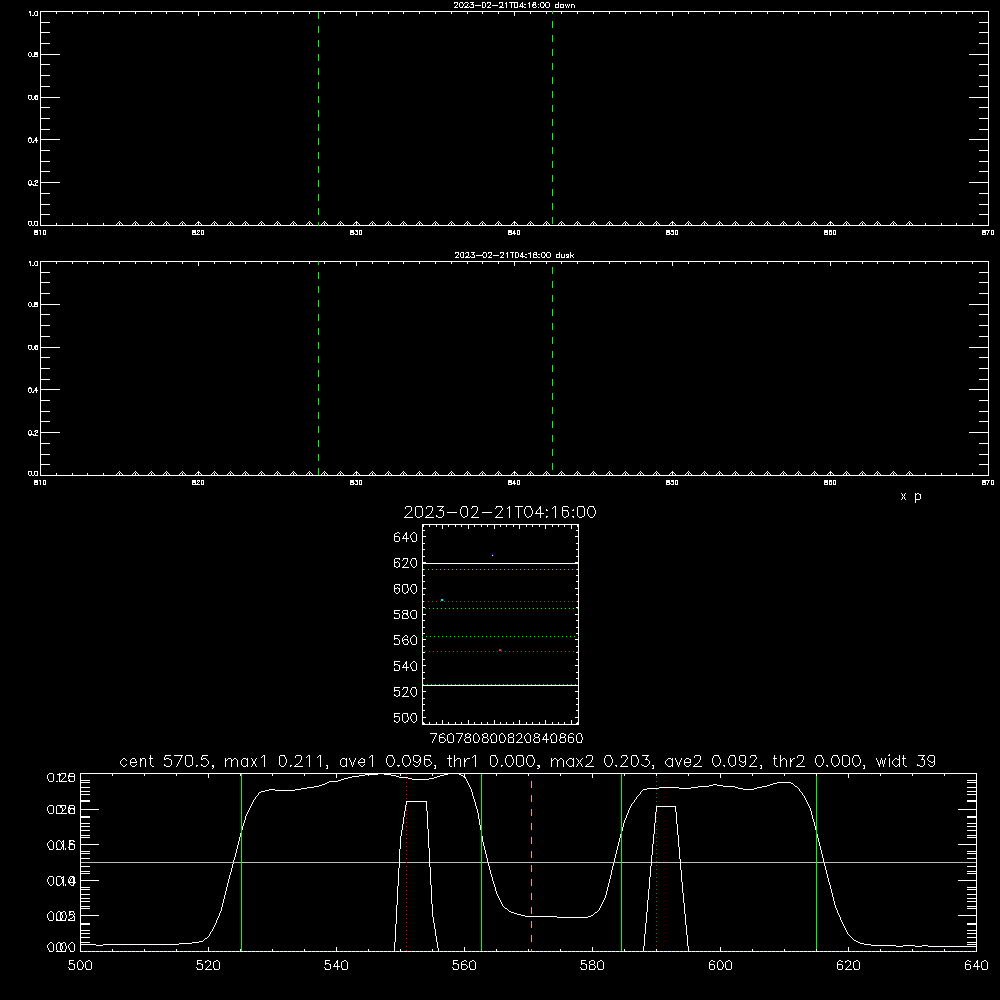Click the horizontal white threshold line in bottom plot
Image resolution: width=1000 pixels, height=1000 pixels.
pyautogui.click(x=528, y=862)
